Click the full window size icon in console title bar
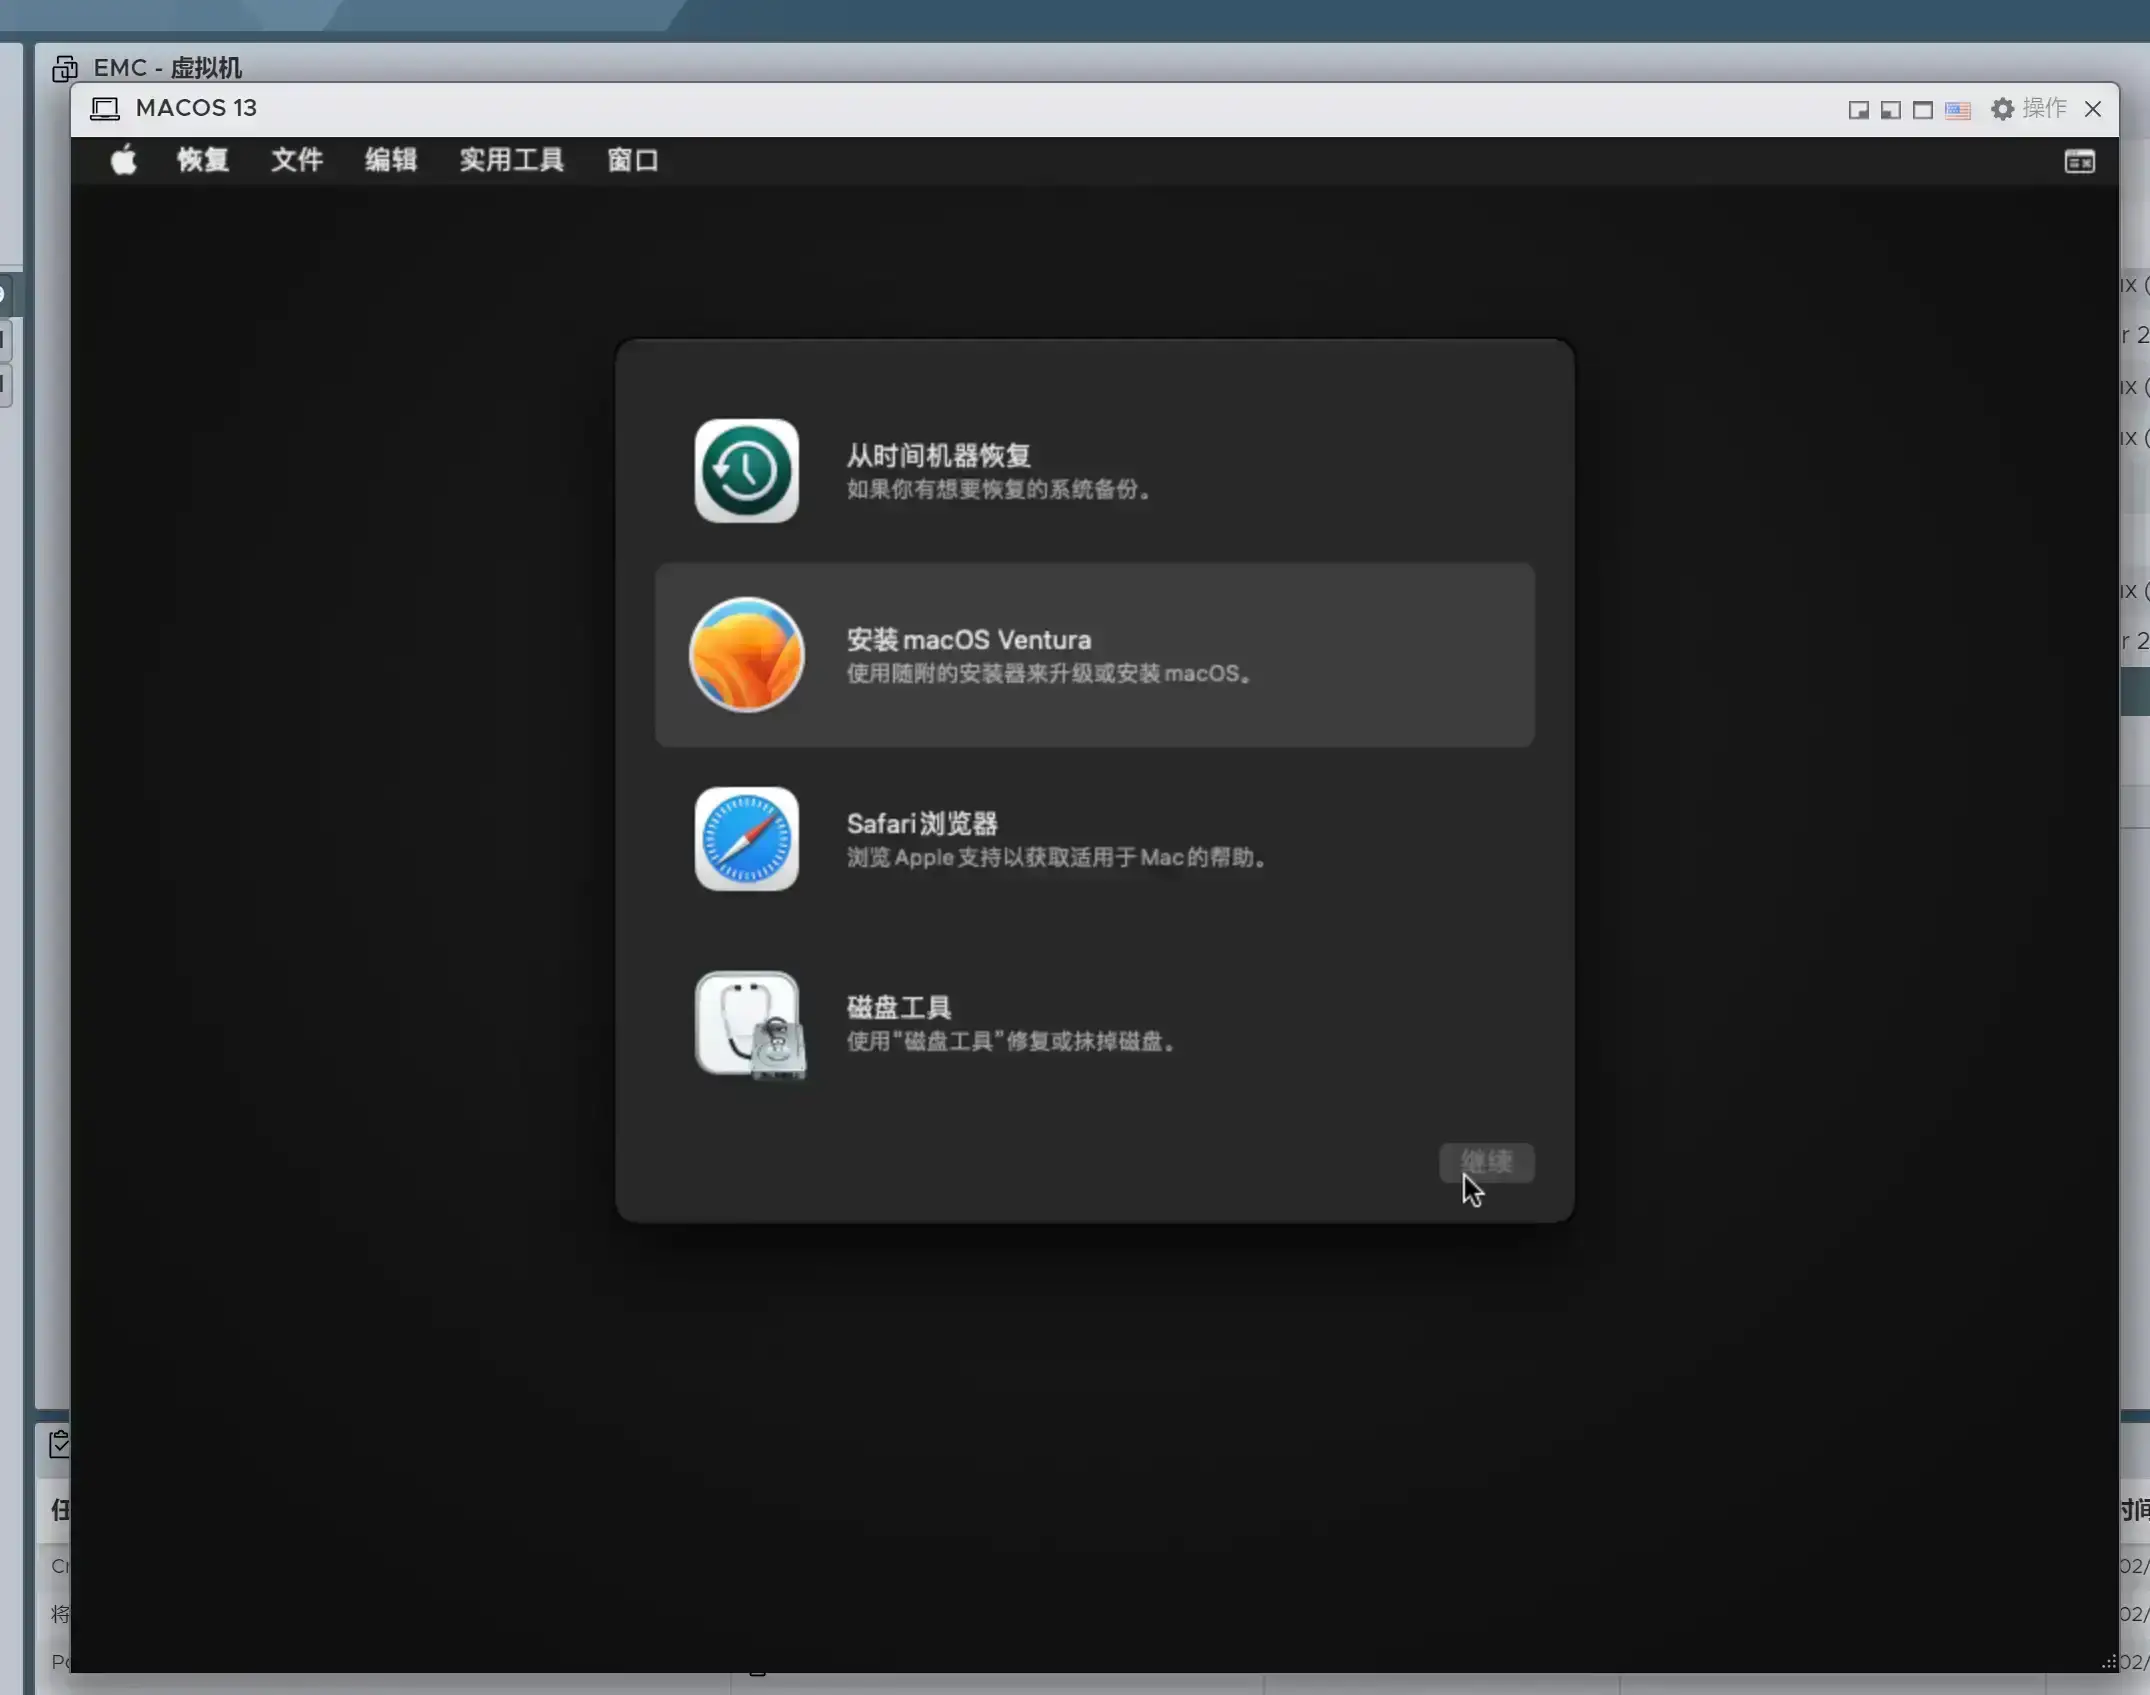This screenshot has width=2150, height=1695. point(1922,110)
